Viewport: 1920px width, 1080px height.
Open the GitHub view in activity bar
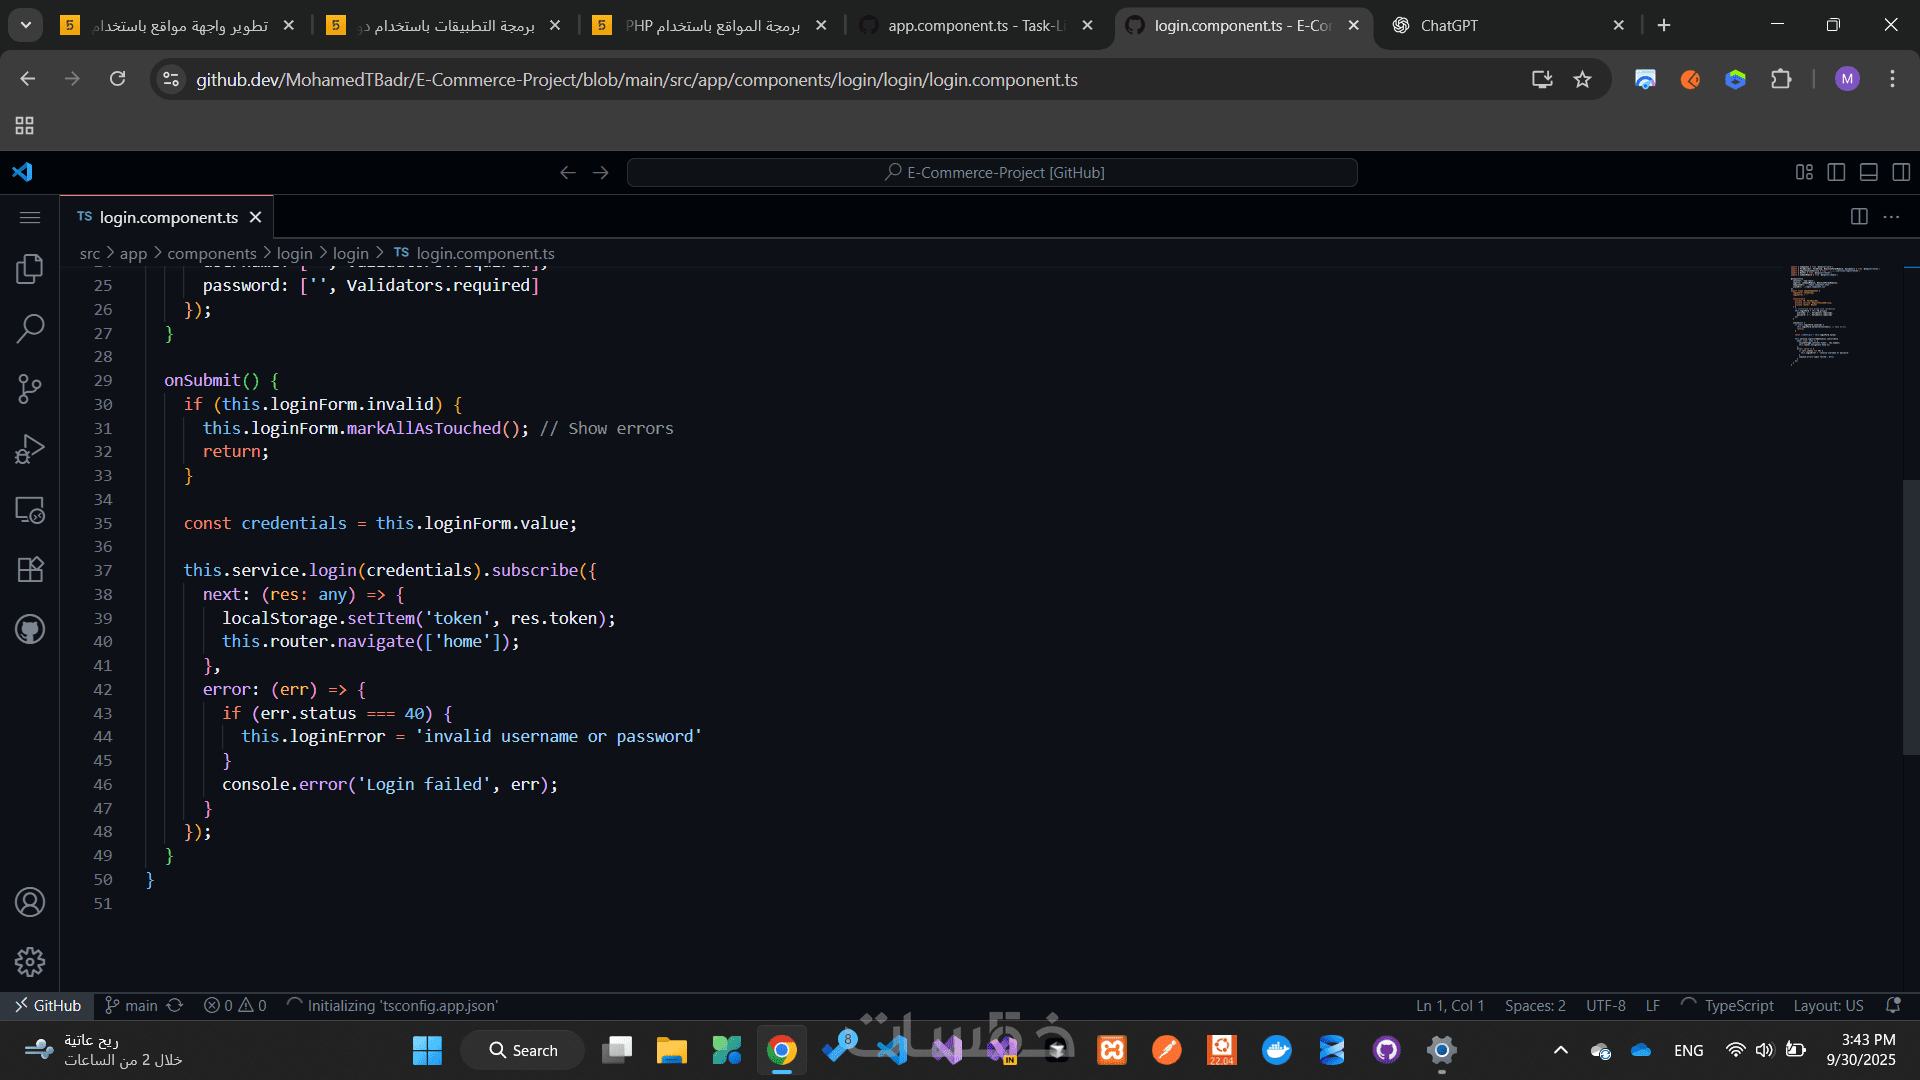[30, 630]
